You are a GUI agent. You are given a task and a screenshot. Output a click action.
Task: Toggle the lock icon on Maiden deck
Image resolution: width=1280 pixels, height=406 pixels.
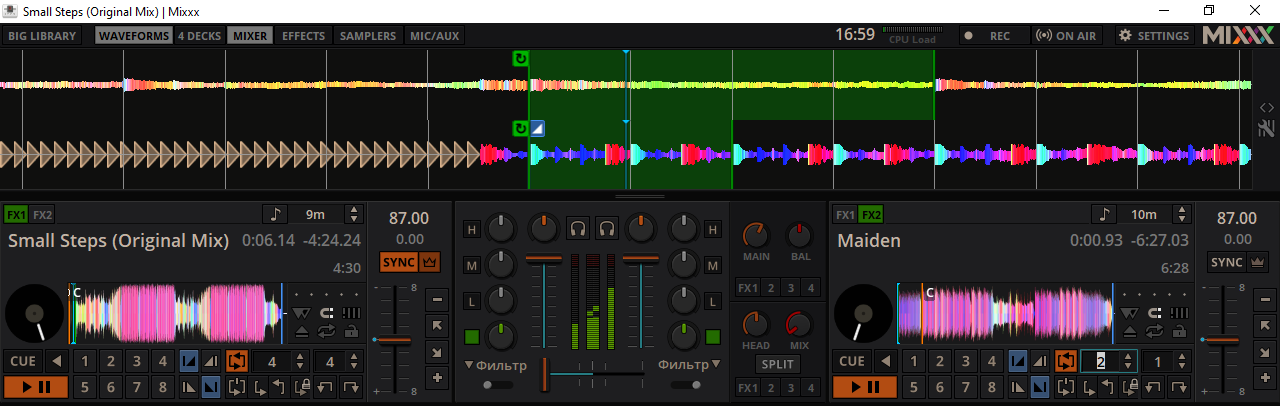pos(1179,332)
